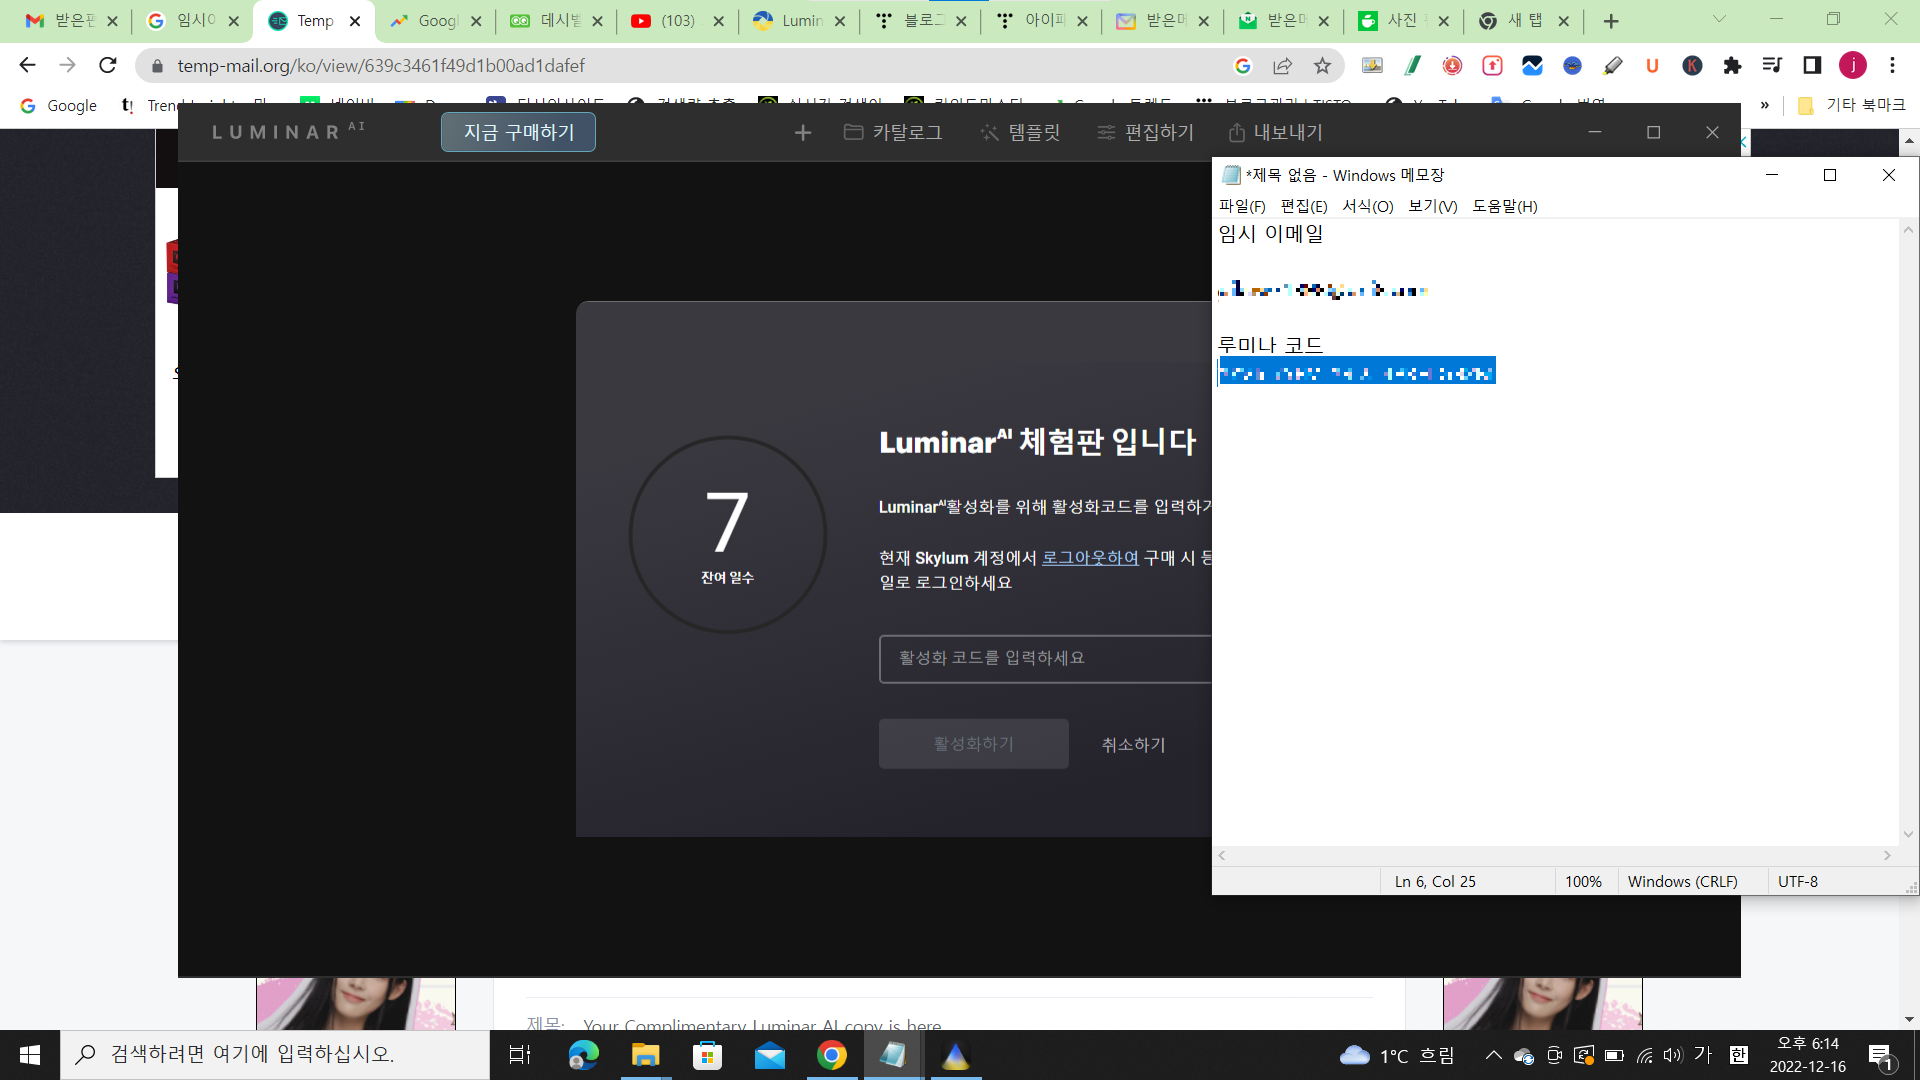This screenshot has height=1080, width=1920.
Task: Open a new Chrome tab with plus
Action: tap(1611, 21)
